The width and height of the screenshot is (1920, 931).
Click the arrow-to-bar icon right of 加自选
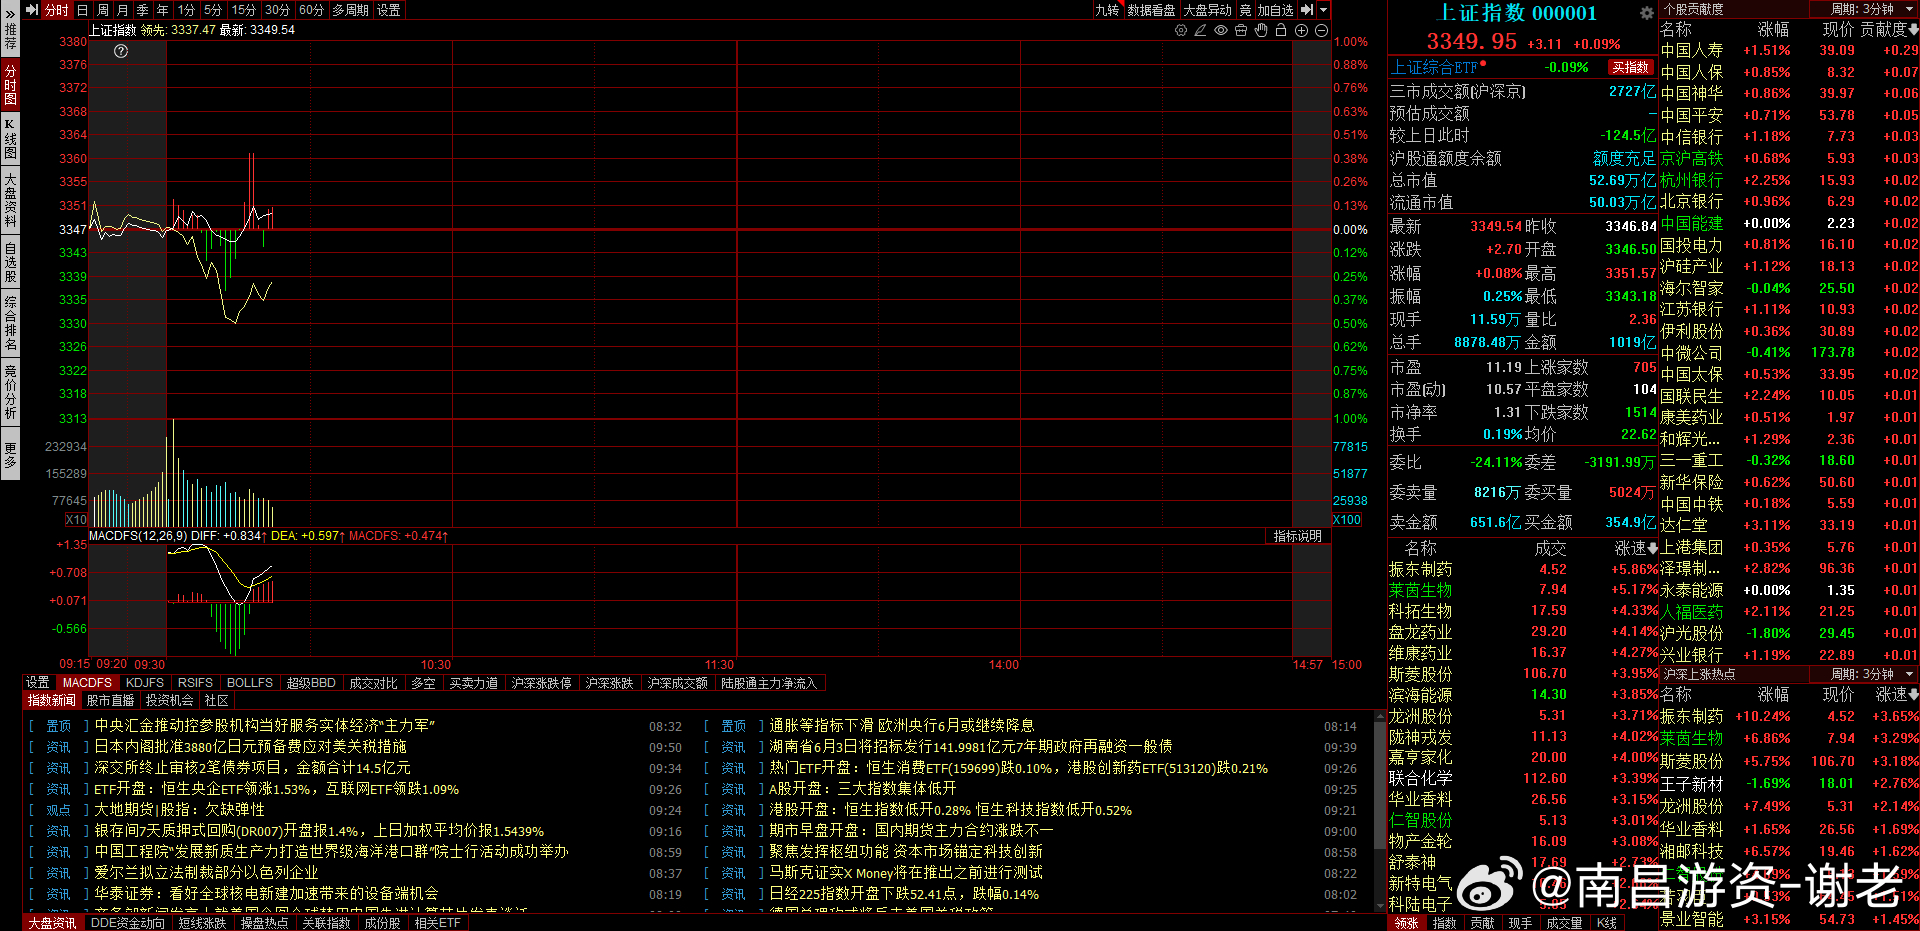(x=1306, y=10)
